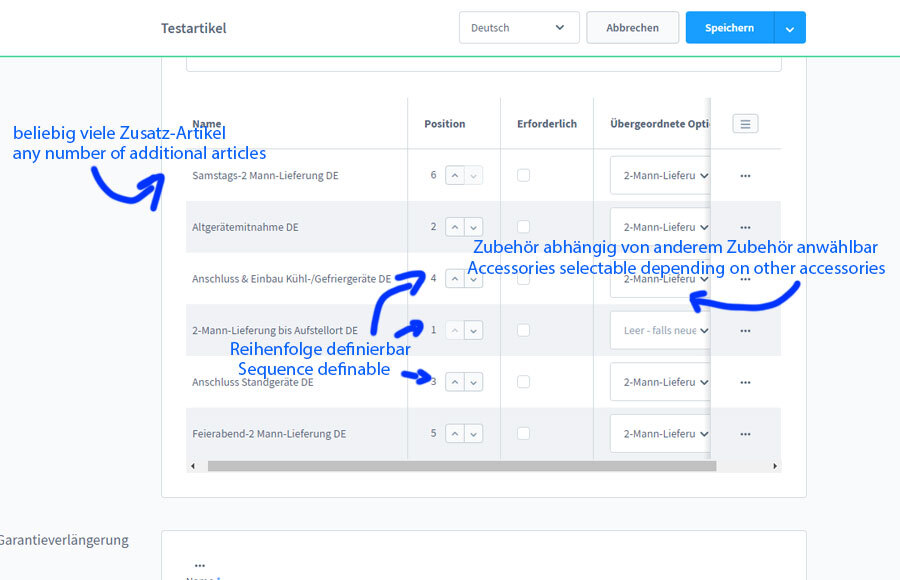This screenshot has height=580, width=900.
Task: Tick Erforderlich checkbox for Samstags-2 Mann-Lieferung DE
Action: coord(523,175)
